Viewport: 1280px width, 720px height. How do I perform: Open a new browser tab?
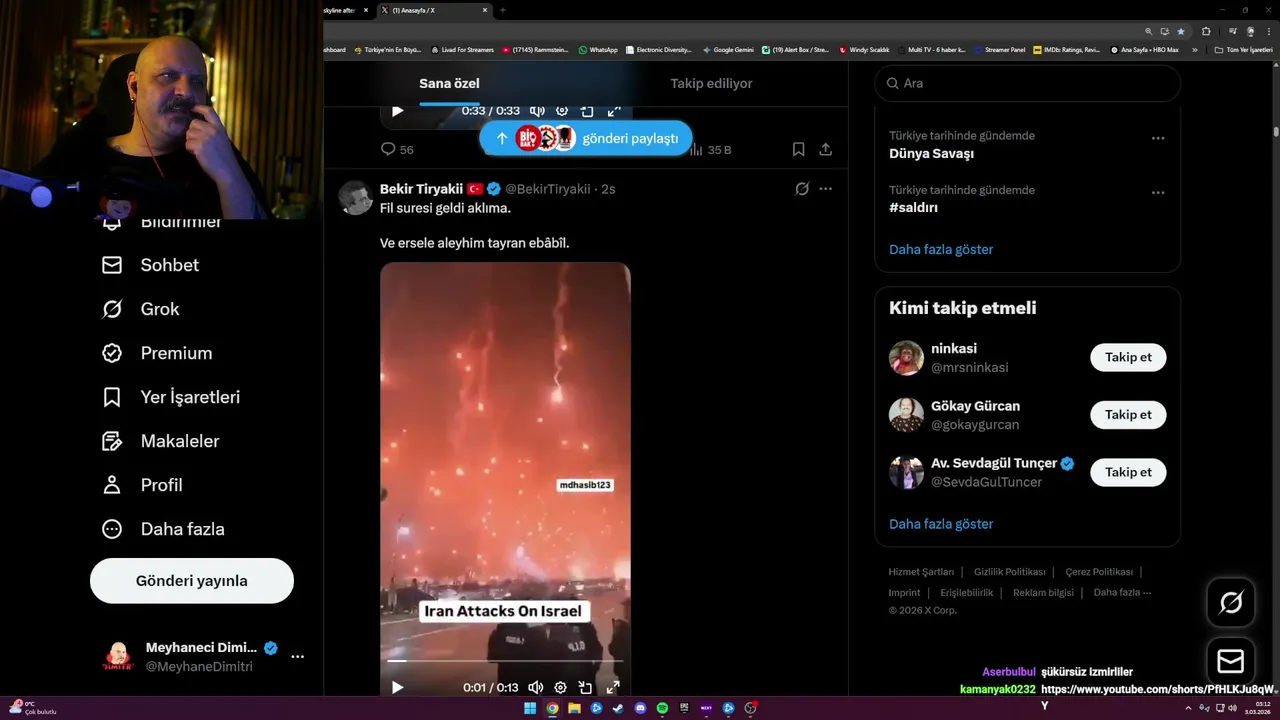pyautogui.click(x=502, y=10)
